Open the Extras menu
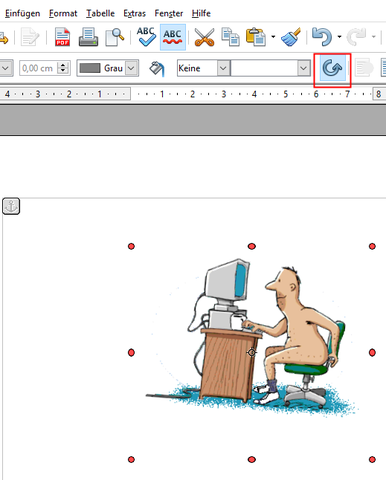This screenshot has width=386, height=480. (135, 13)
